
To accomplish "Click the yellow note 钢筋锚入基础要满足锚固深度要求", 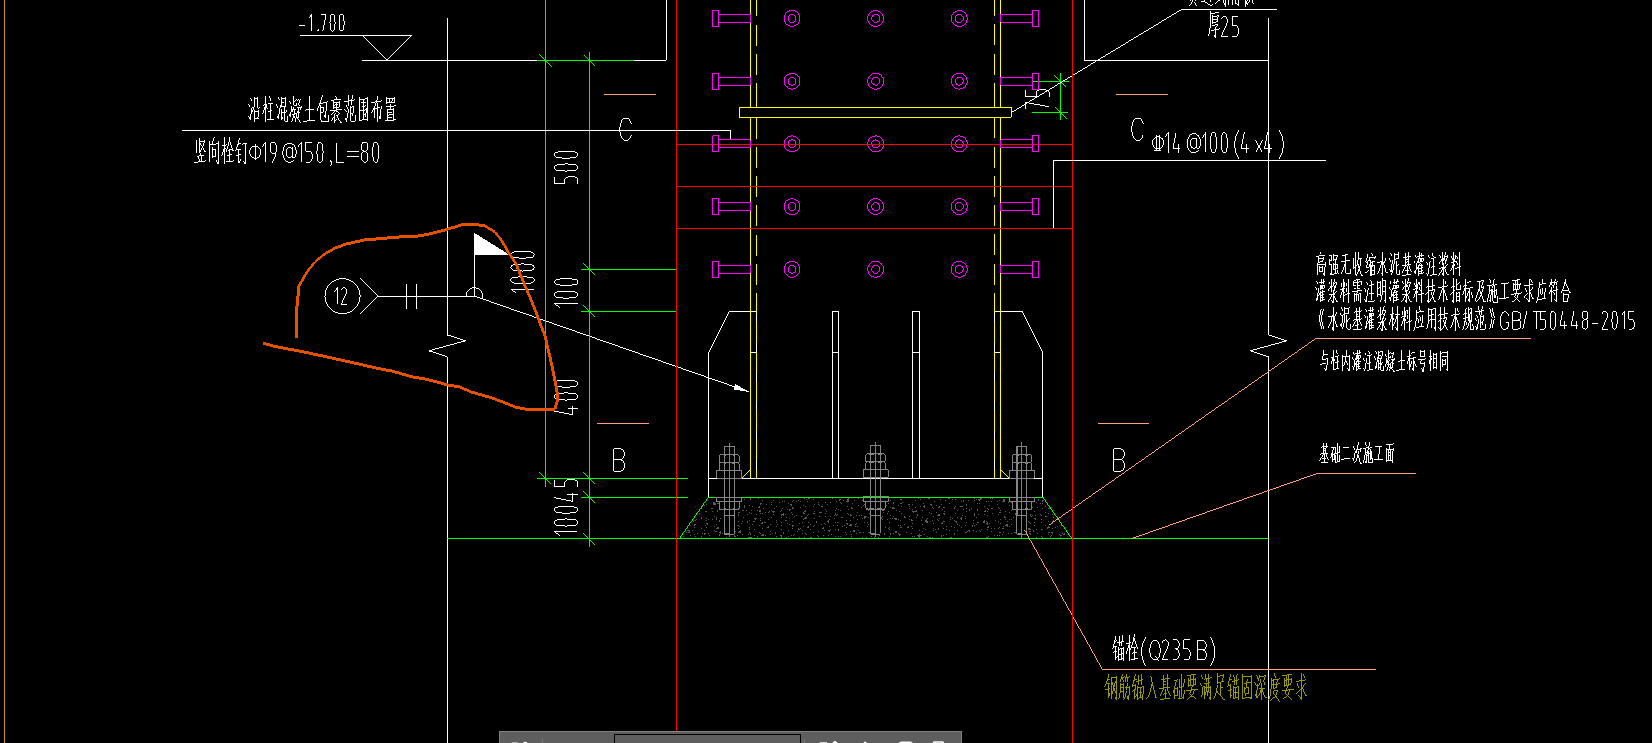I will pyautogui.click(x=1206, y=687).
